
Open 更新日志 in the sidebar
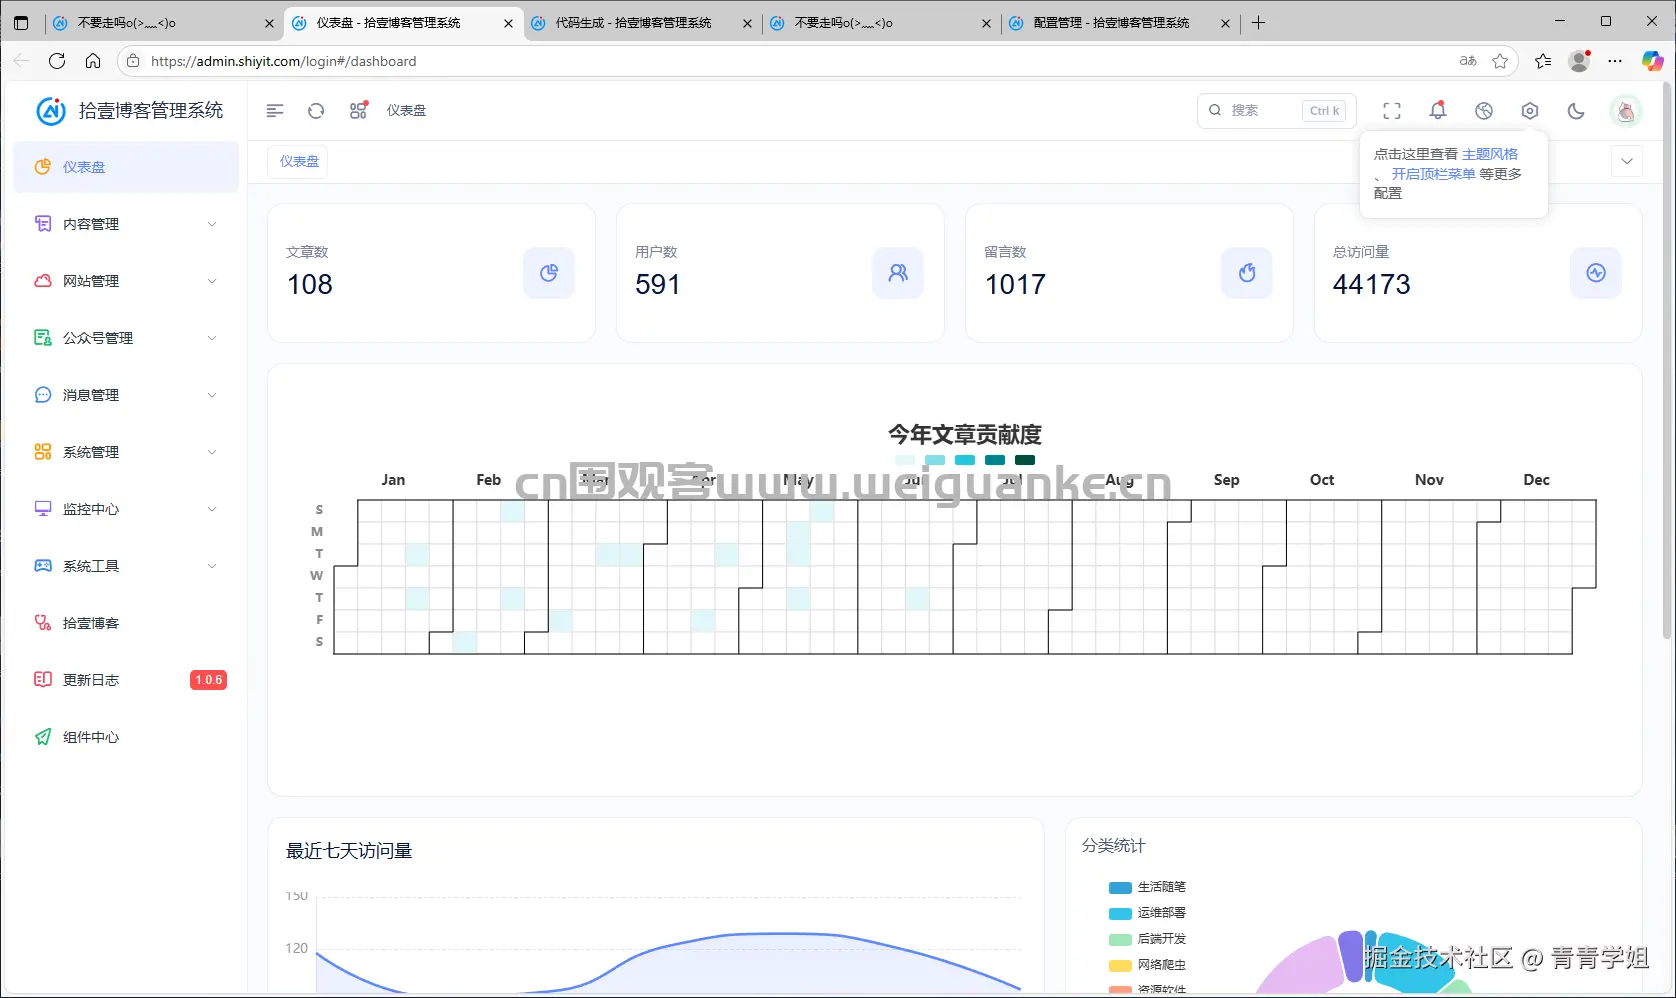pyautogui.click(x=126, y=680)
